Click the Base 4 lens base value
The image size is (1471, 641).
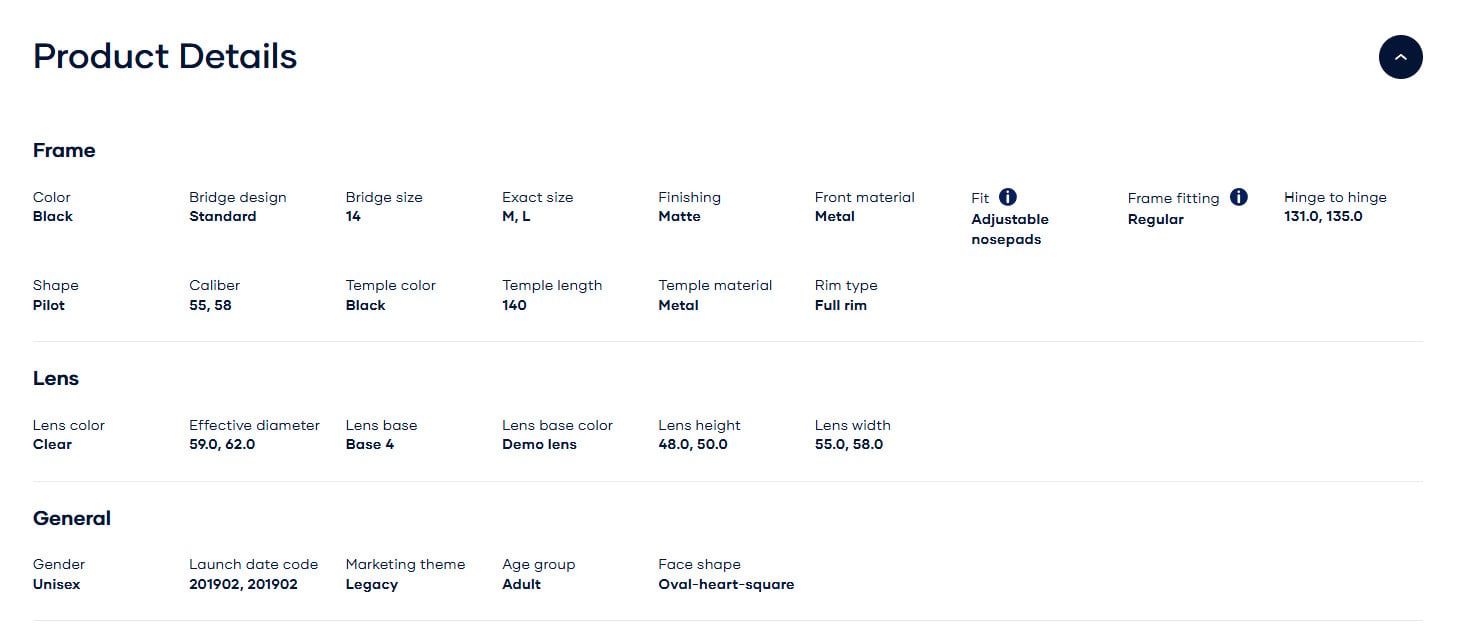click(x=370, y=444)
